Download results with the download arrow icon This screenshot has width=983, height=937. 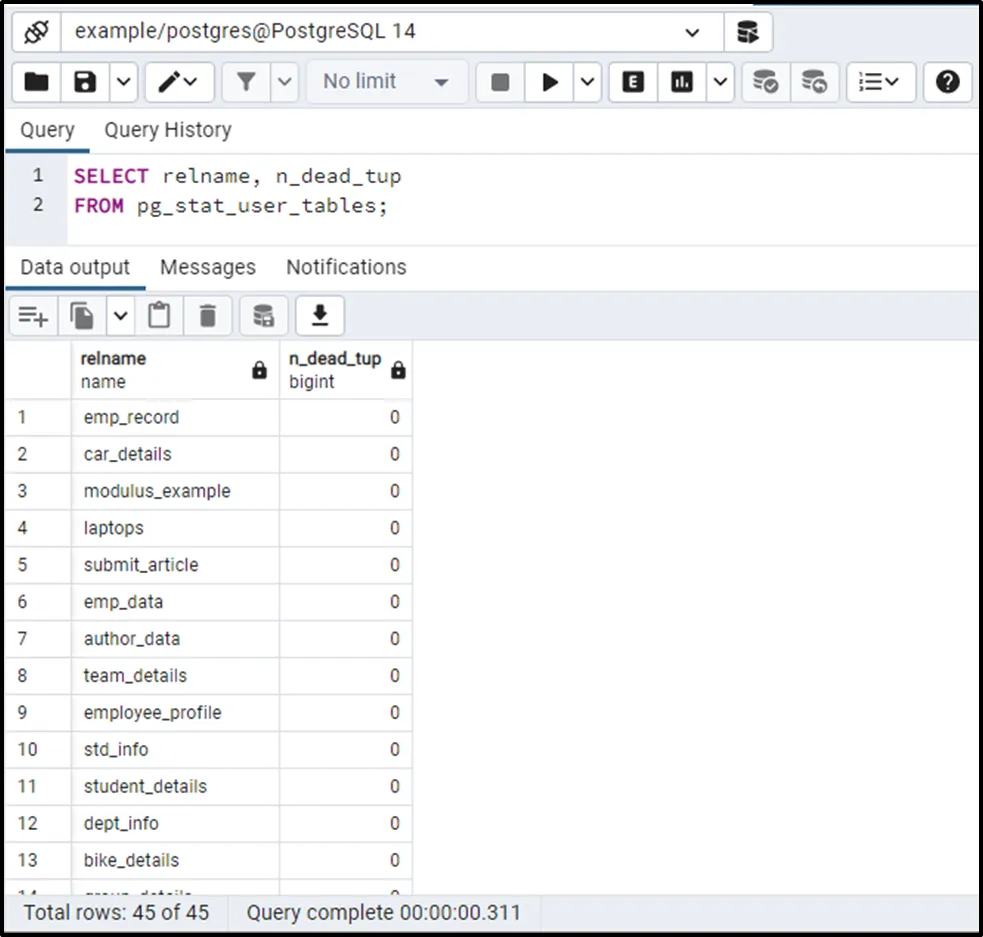[320, 316]
